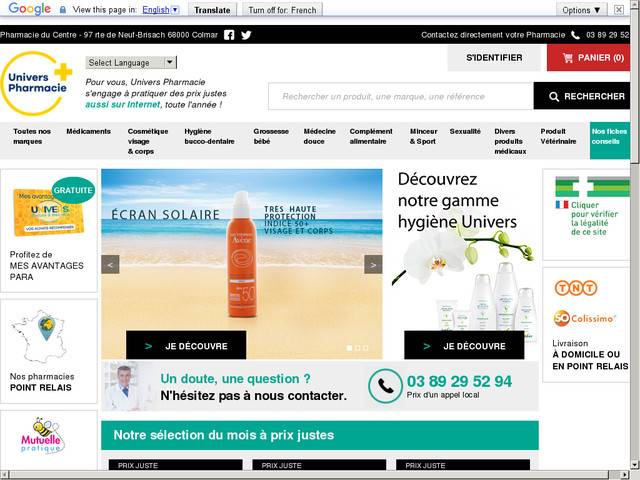Image resolution: width=640 pixels, height=480 pixels.
Task: Open the Options dropdown in the translate bar
Action: [x=581, y=10]
